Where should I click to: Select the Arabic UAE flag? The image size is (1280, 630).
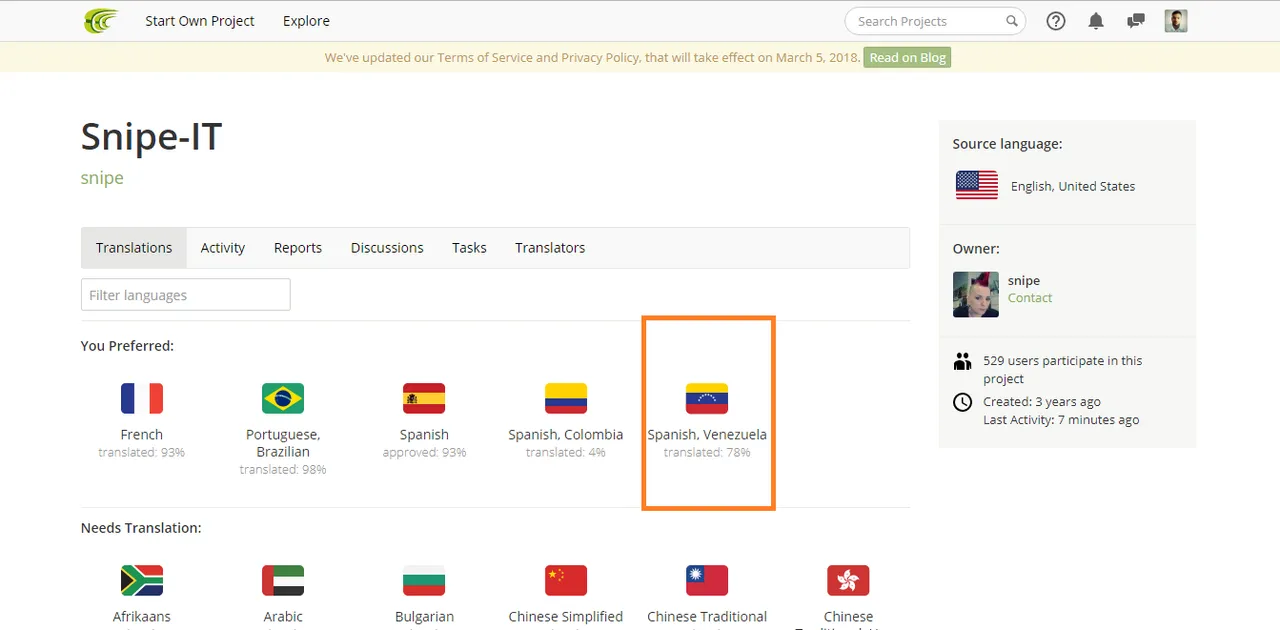click(283, 580)
